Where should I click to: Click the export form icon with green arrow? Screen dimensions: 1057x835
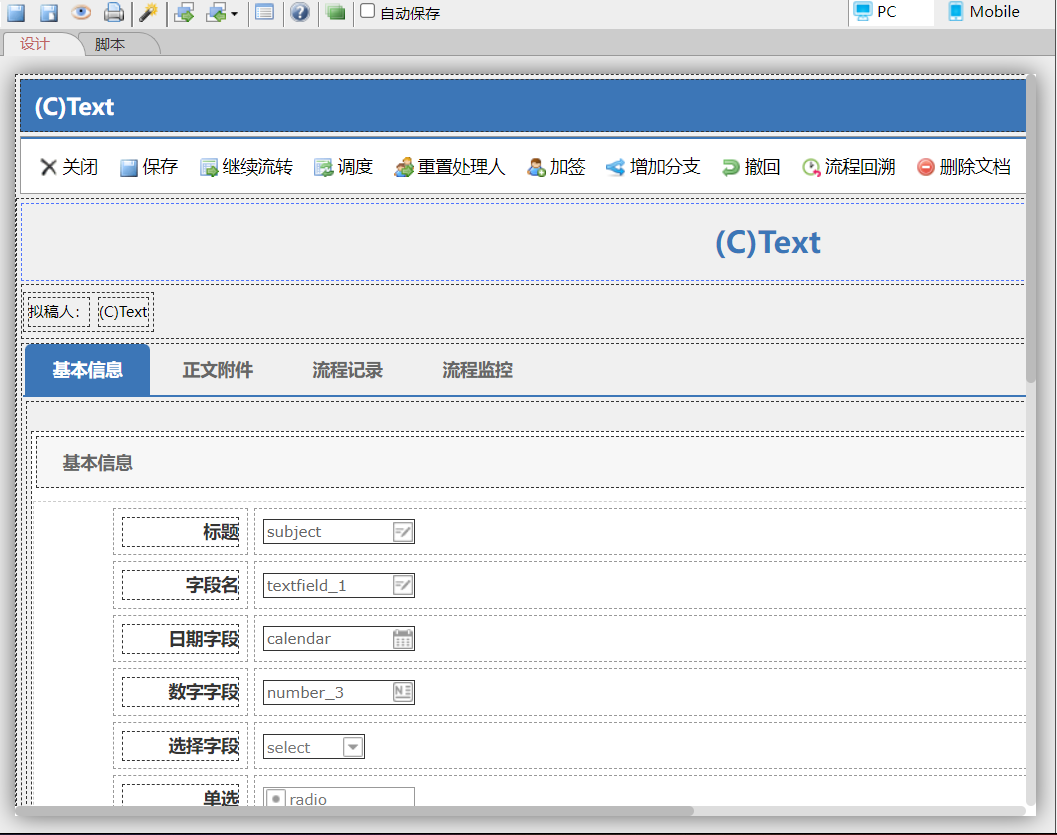[183, 12]
